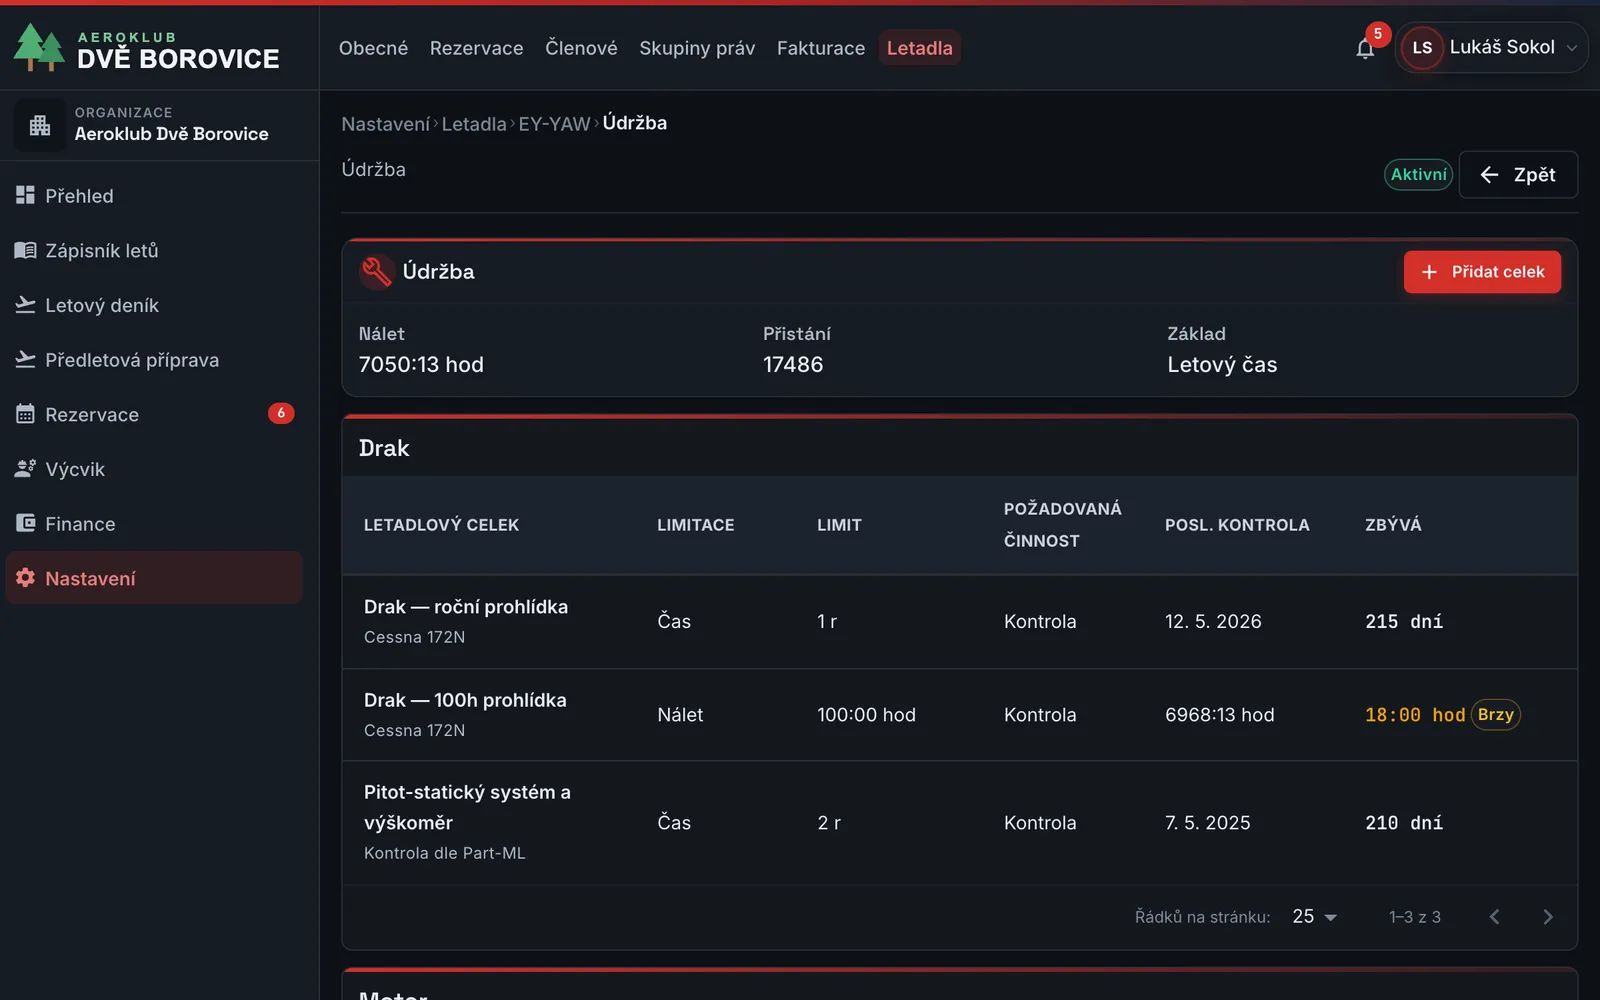Go to next table page arrow
This screenshot has height=1000, width=1600.
pyautogui.click(x=1548, y=917)
